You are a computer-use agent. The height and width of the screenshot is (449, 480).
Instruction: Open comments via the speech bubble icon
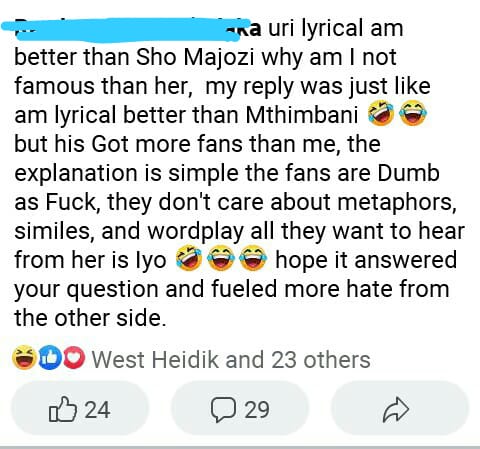click(223, 410)
